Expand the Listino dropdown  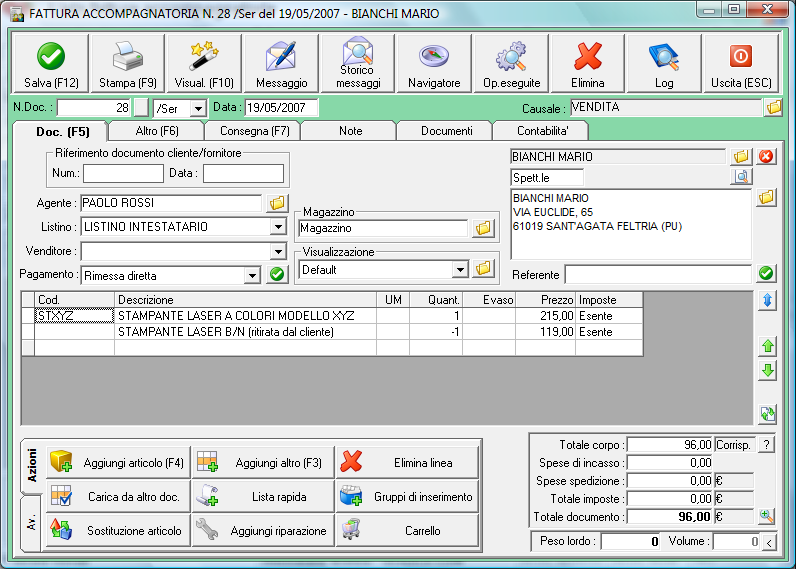tap(277, 227)
